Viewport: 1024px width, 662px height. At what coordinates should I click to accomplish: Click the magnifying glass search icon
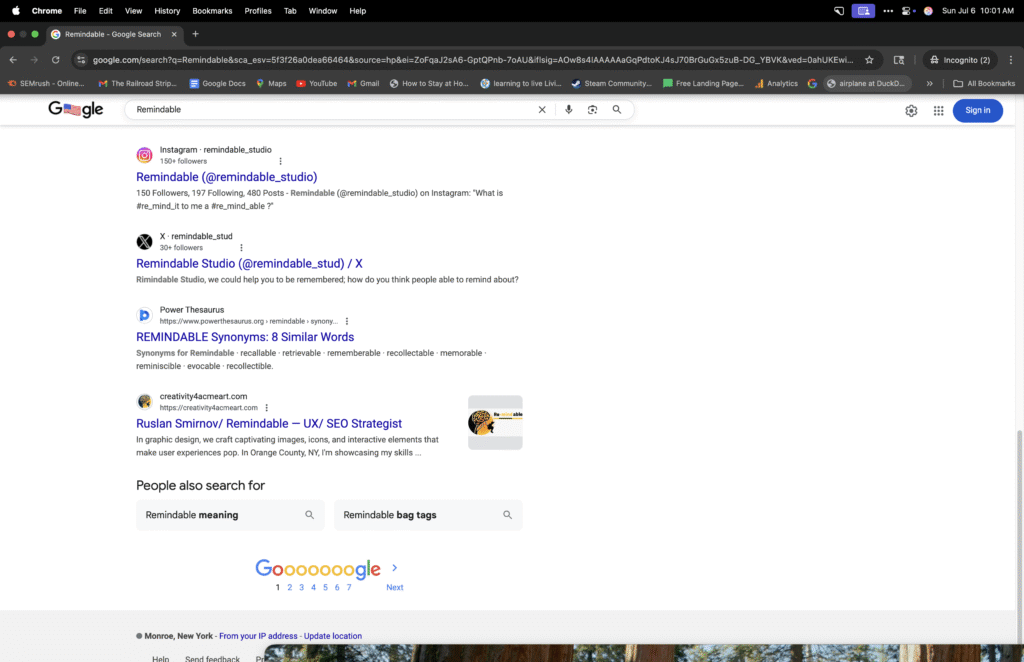[617, 109]
